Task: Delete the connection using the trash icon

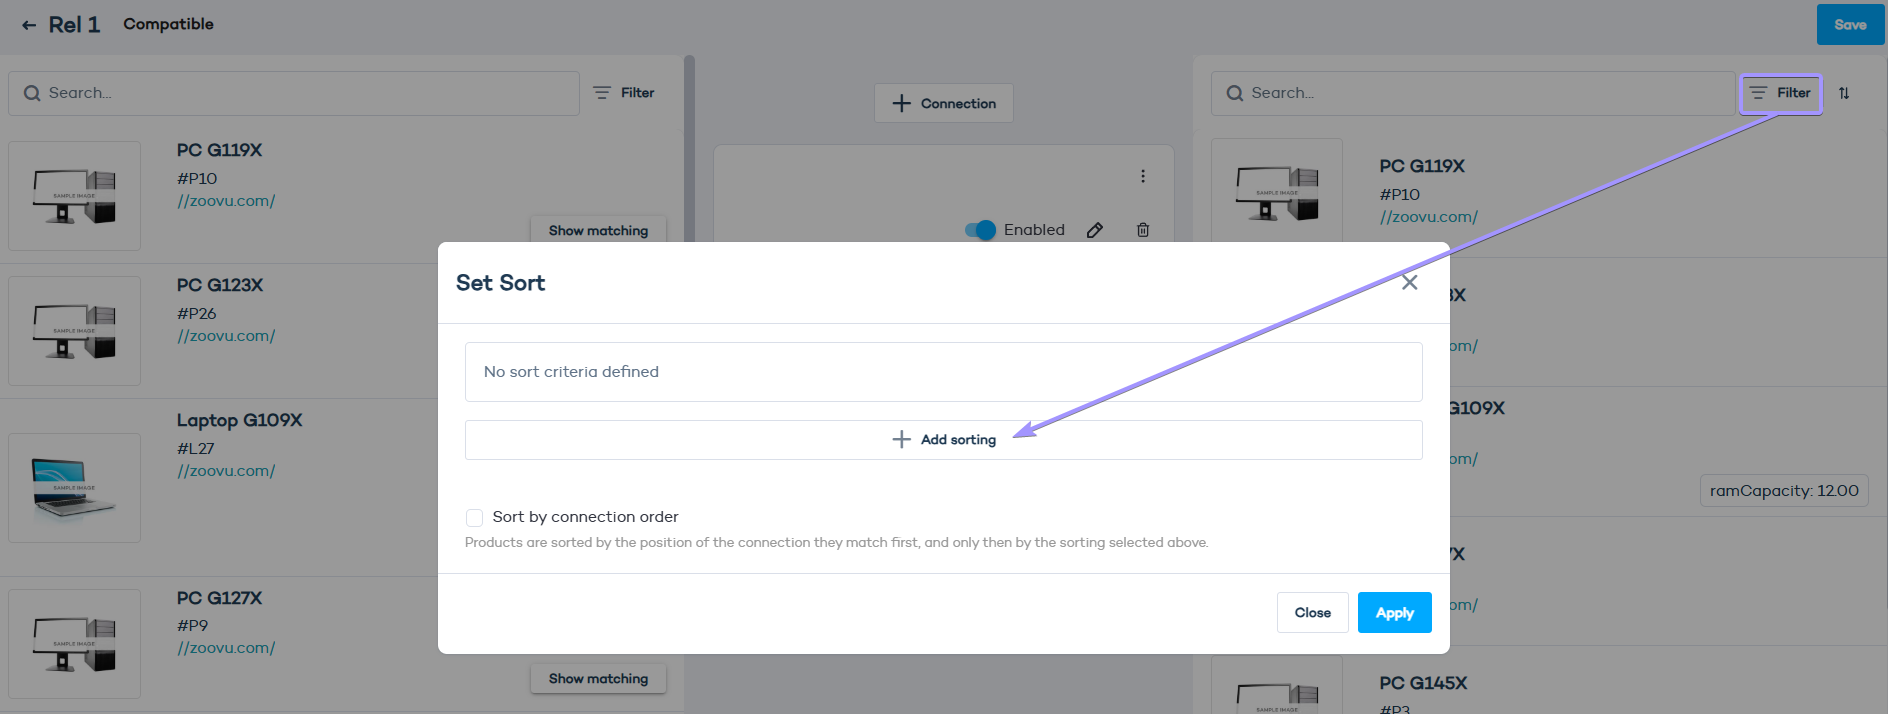Action: 1143,230
